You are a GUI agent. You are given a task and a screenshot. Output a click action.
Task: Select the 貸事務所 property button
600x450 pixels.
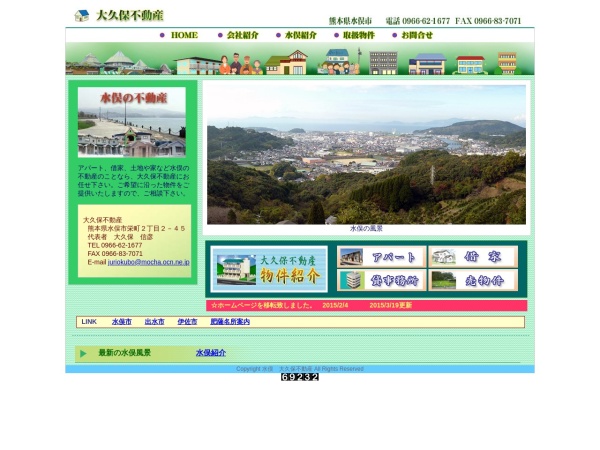point(381,280)
